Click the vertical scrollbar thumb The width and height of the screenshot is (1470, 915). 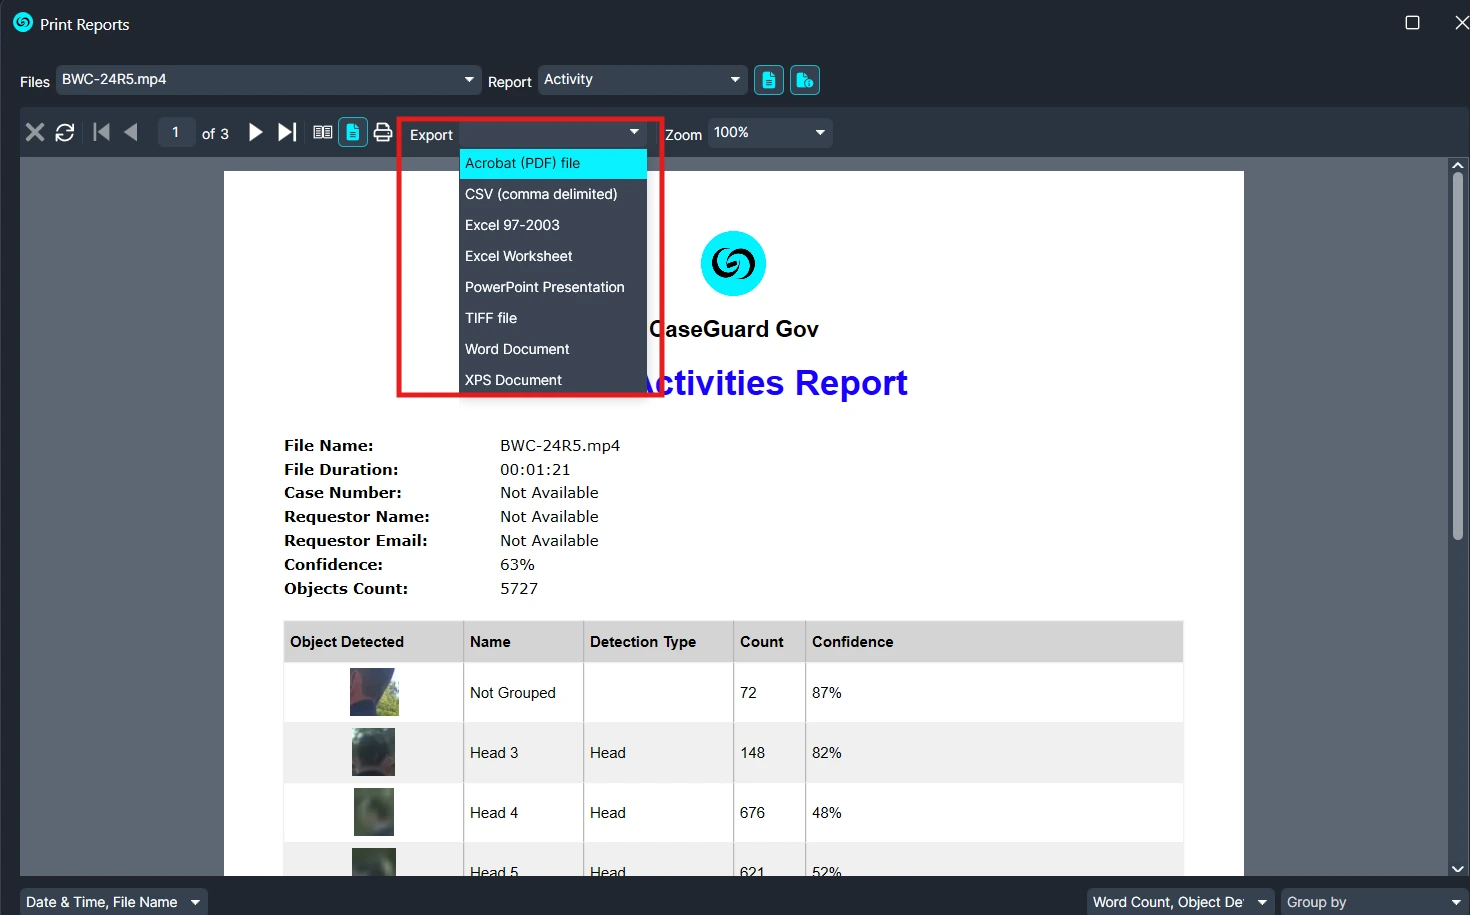(x=1458, y=356)
